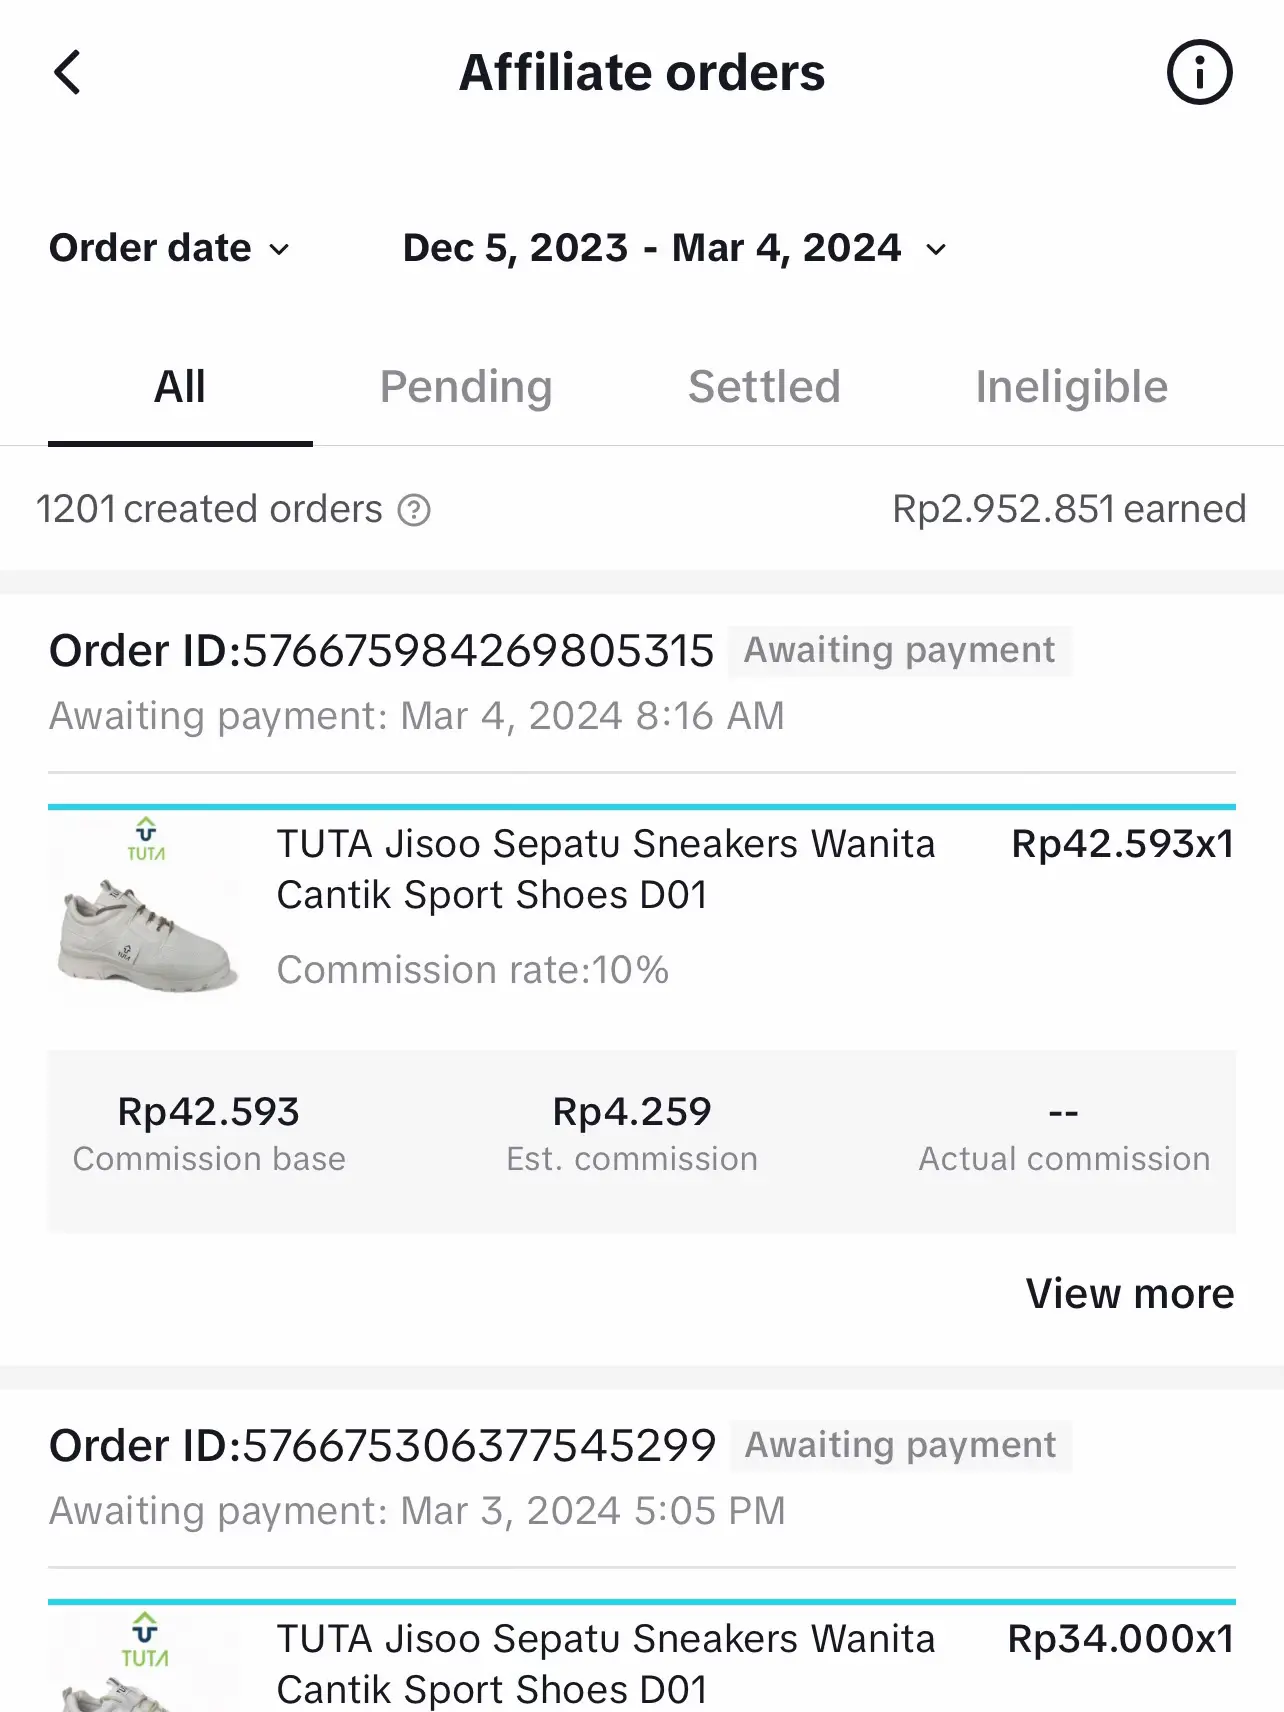Image resolution: width=1284 pixels, height=1712 pixels.
Task: Tap the back arrow icon
Action: [x=68, y=73]
